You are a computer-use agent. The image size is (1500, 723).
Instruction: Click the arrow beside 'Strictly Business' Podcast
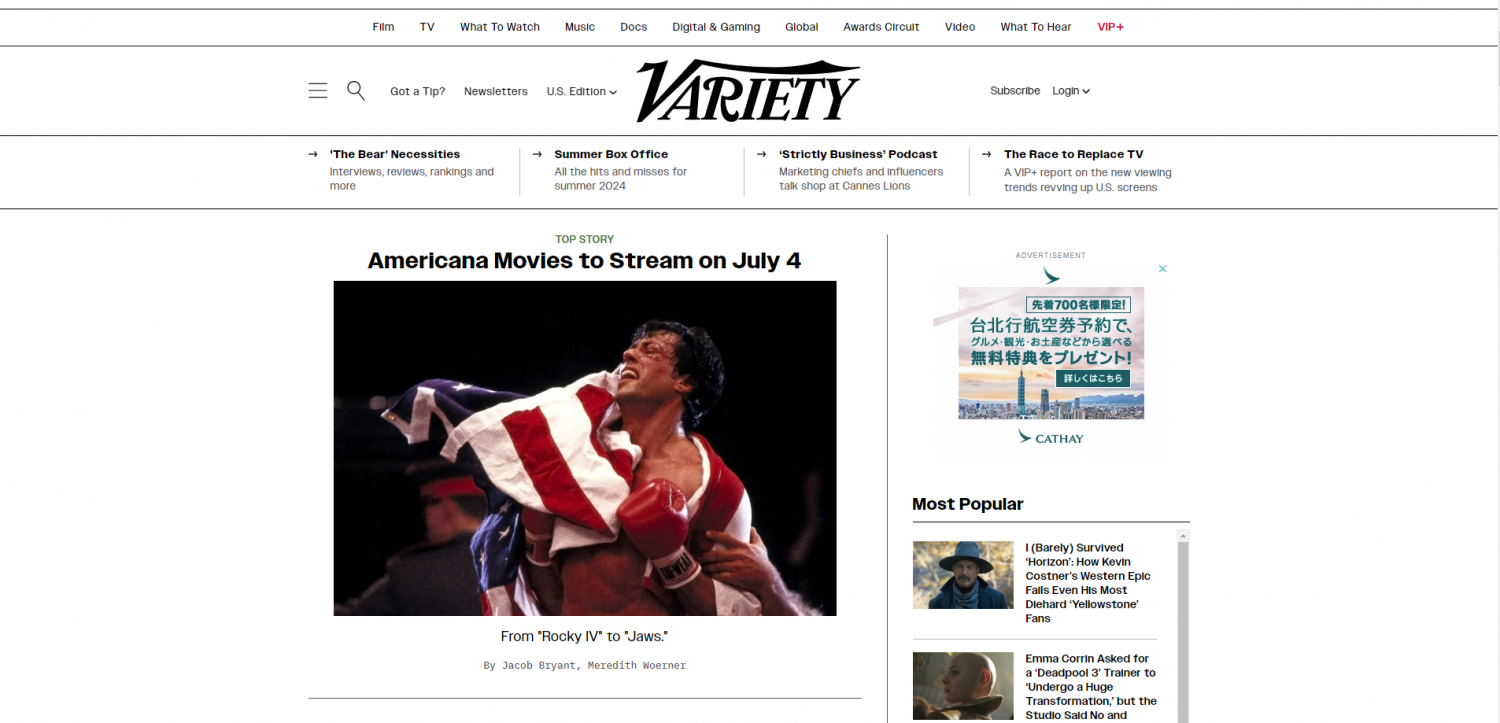coord(763,154)
